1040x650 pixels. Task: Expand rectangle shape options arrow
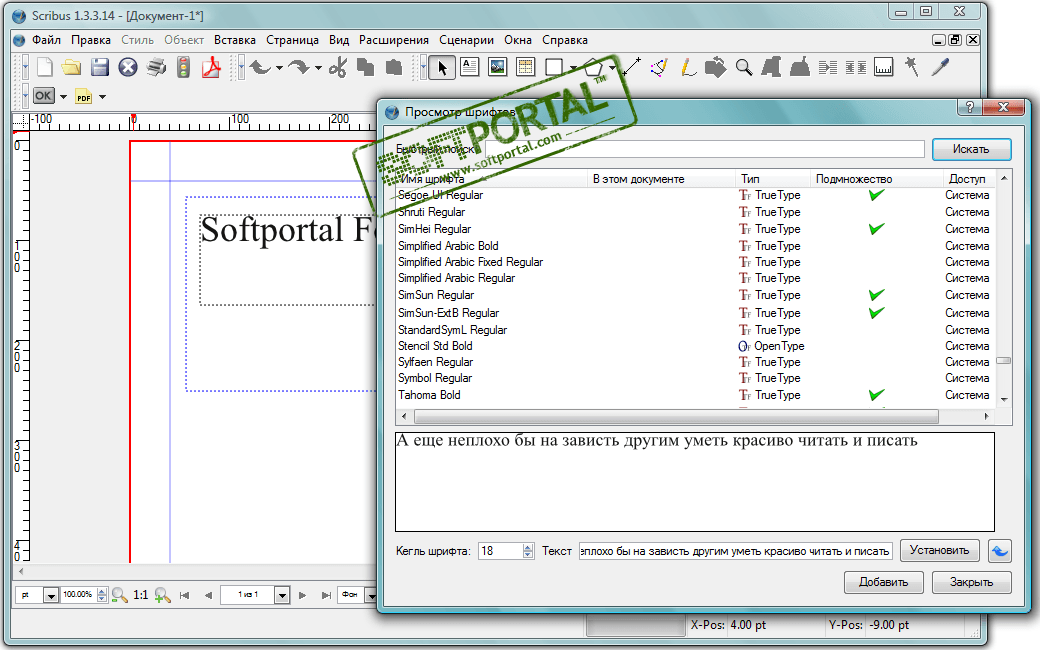pos(573,68)
